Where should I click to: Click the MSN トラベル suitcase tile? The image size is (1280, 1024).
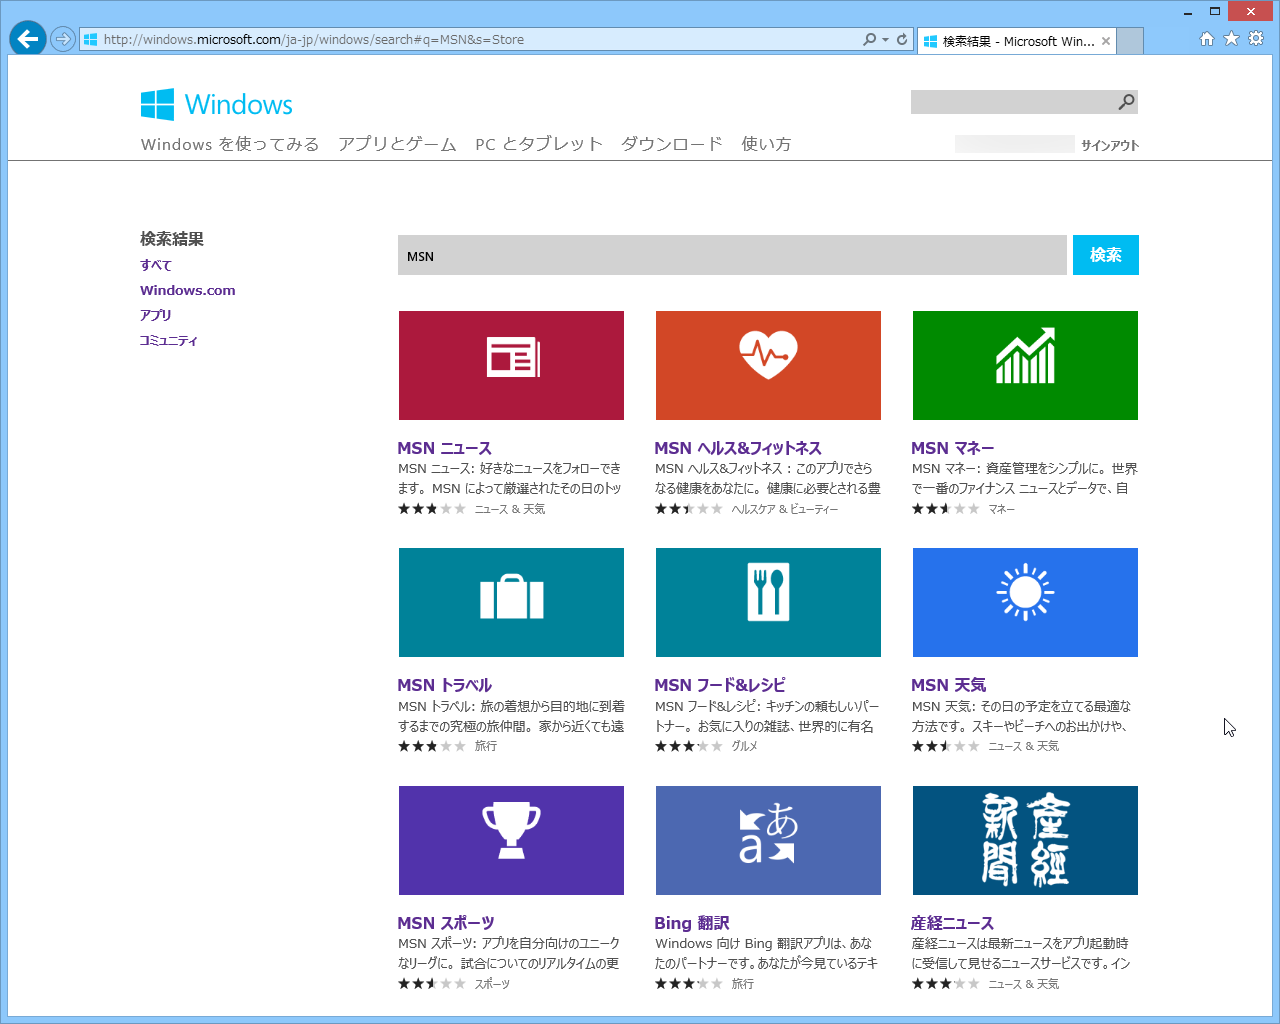pyautogui.click(x=511, y=602)
